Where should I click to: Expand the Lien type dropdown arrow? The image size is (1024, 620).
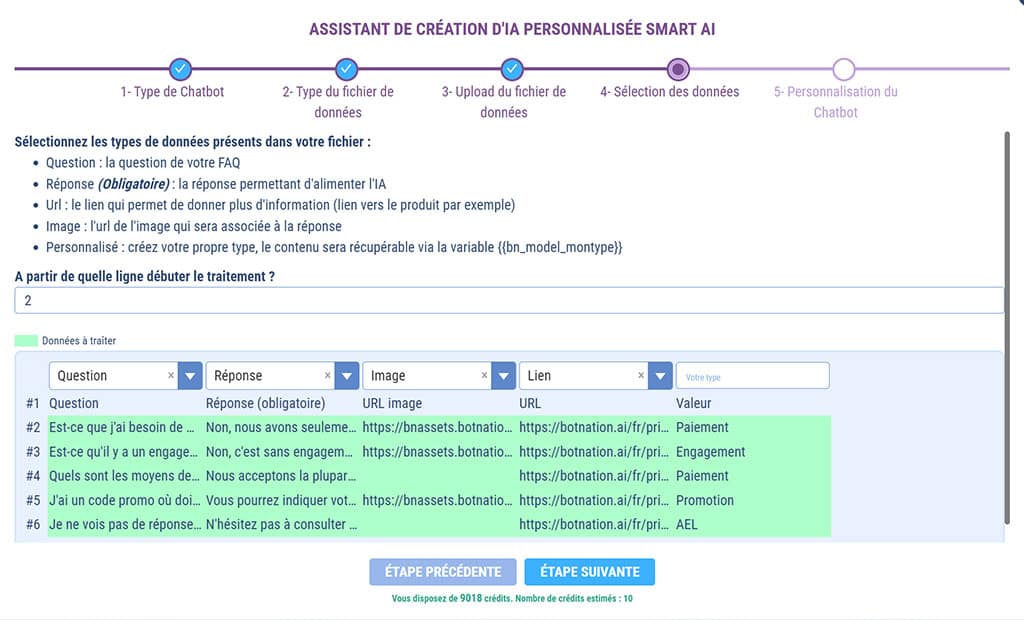(660, 376)
